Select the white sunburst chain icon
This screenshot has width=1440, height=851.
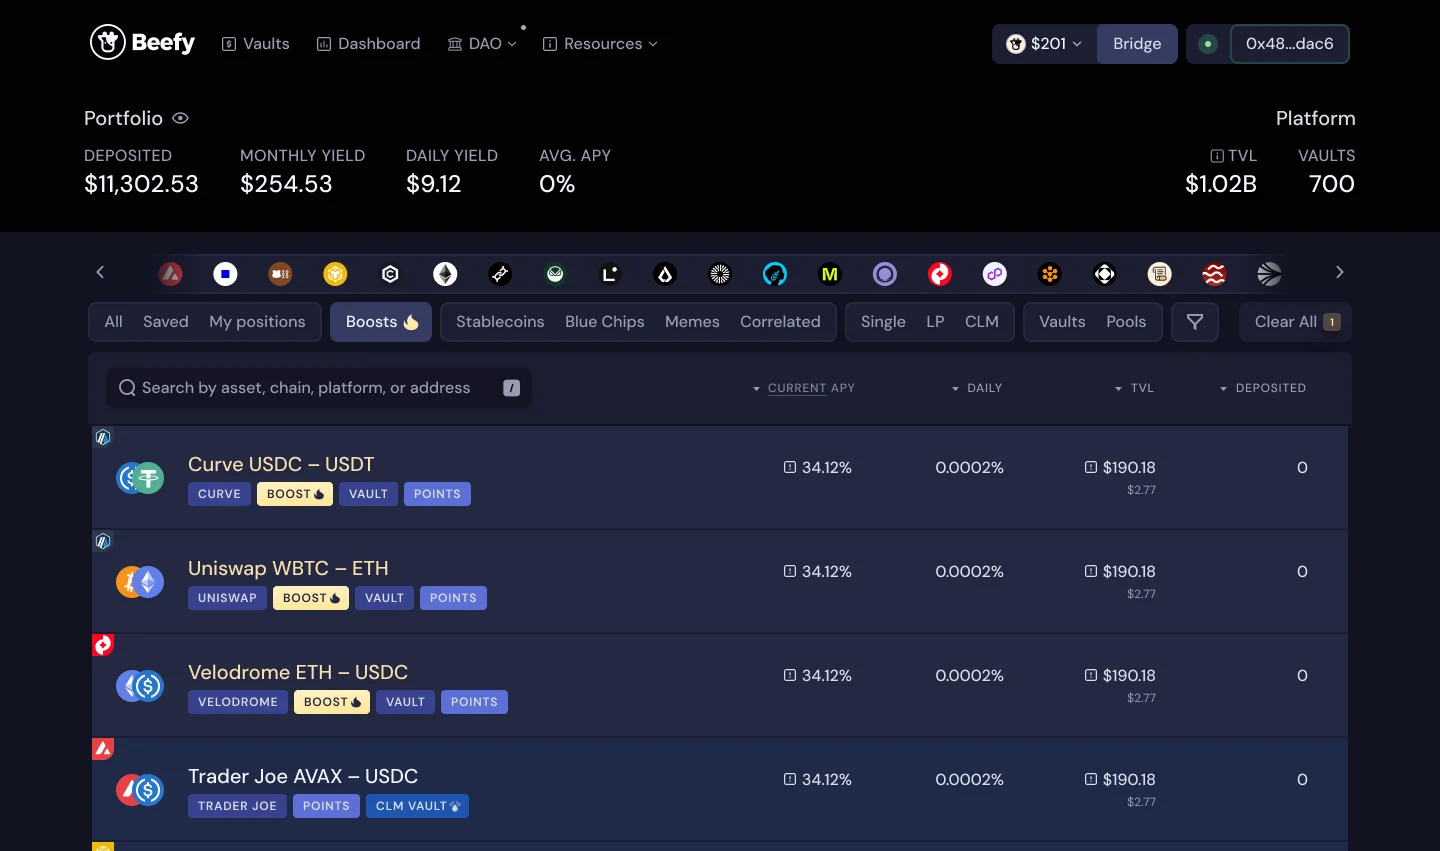point(720,273)
